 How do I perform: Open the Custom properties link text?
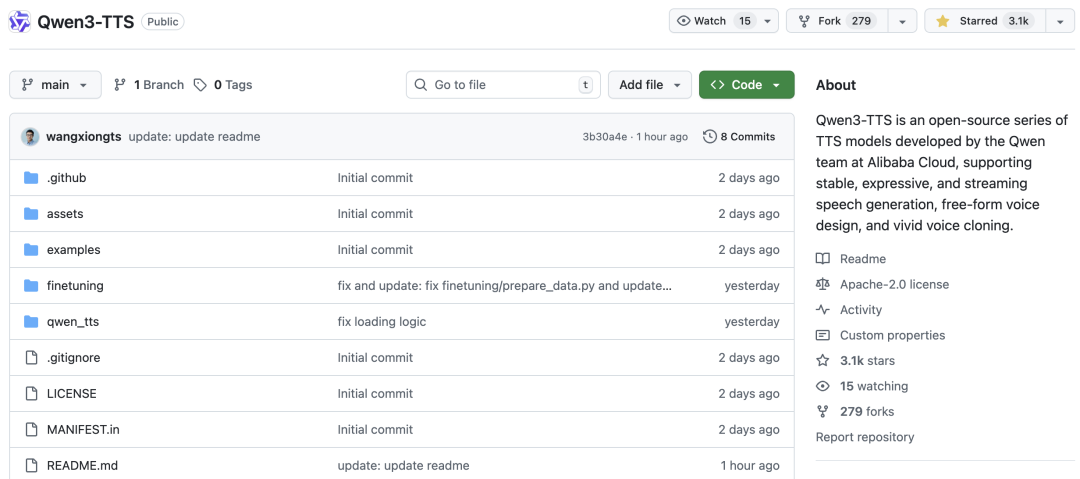(x=893, y=335)
